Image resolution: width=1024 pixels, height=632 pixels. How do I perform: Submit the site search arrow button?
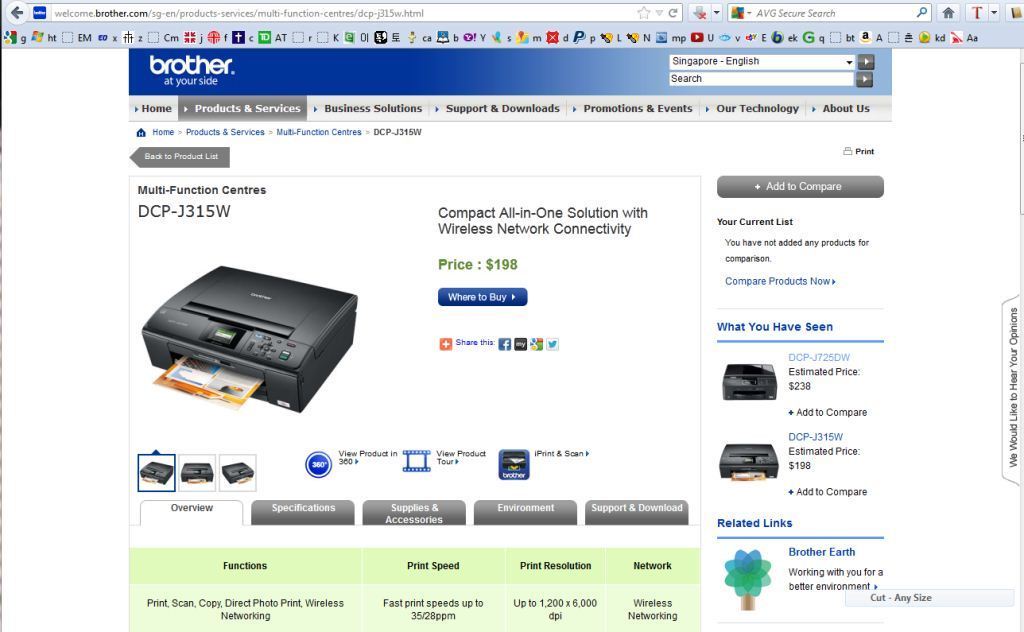(x=865, y=79)
